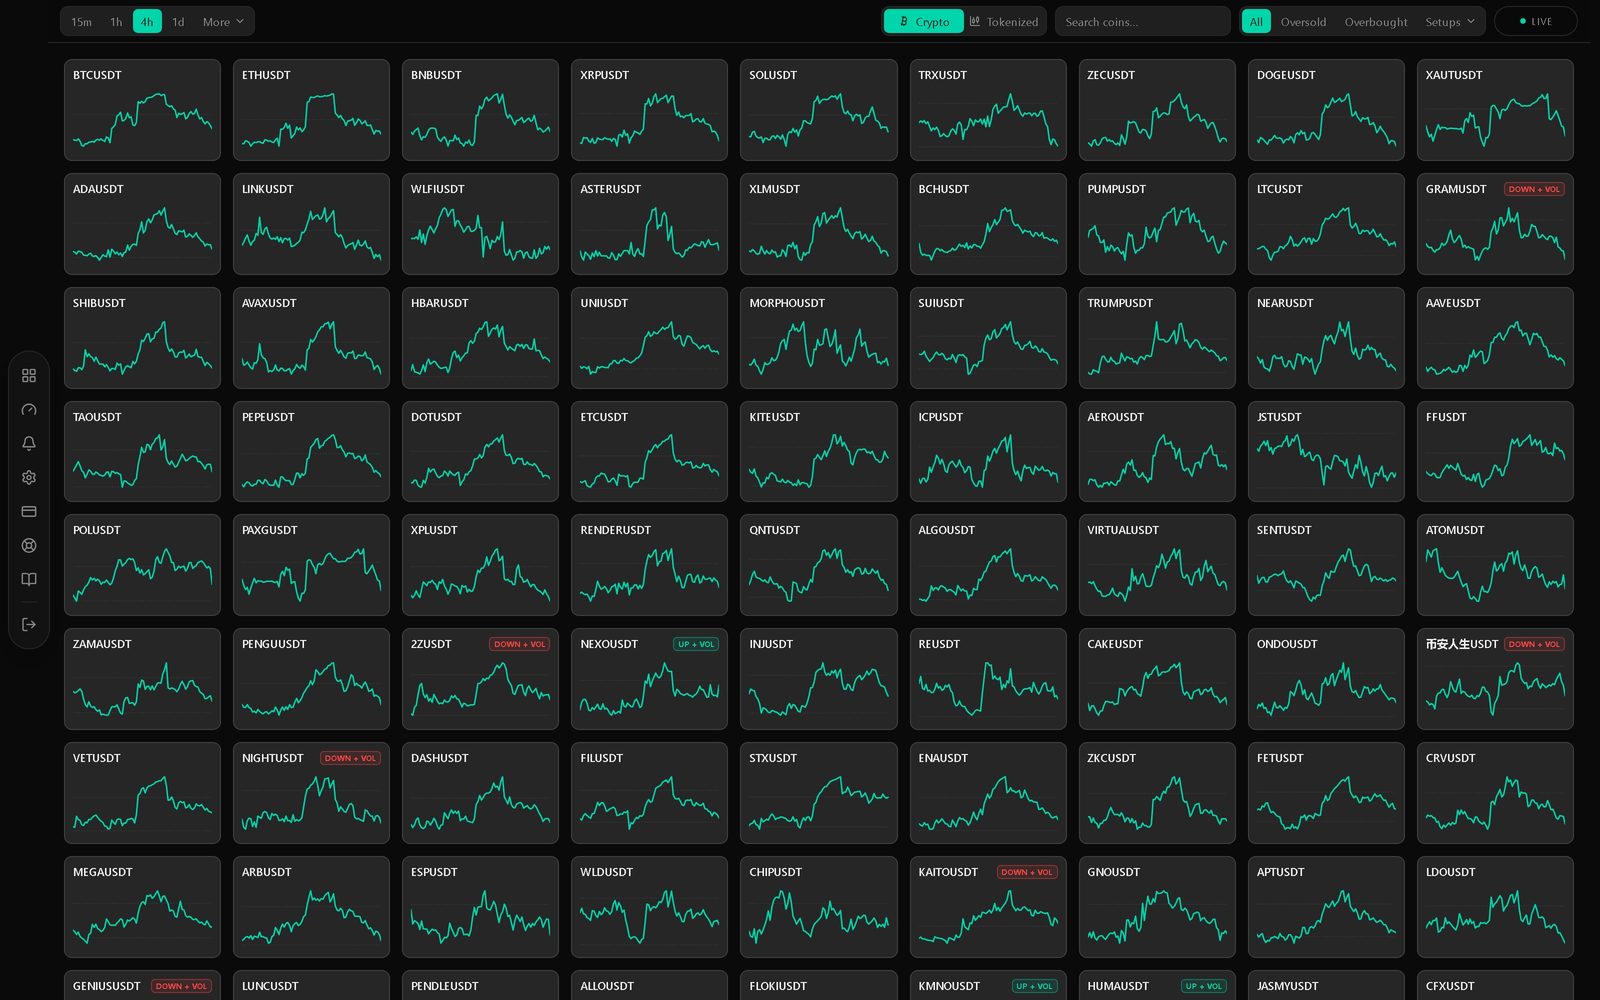Click UP + VOL badge on HUMAUSDT
Image resolution: width=1600 pixels, height=1000 pixels.
pos(1203,986)
